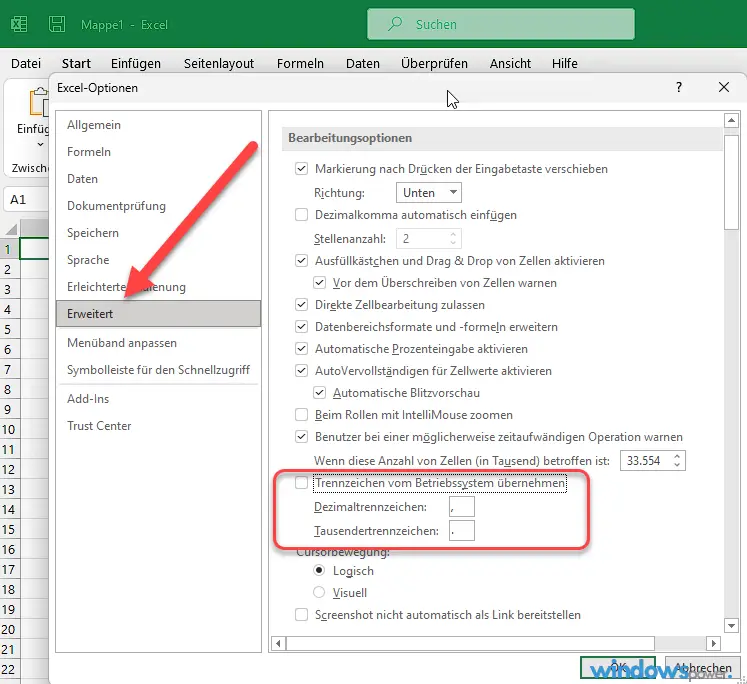Select the Visuell cursor movement radio
The height and width of the screenshot is (684, 747).
click(319, 593)
